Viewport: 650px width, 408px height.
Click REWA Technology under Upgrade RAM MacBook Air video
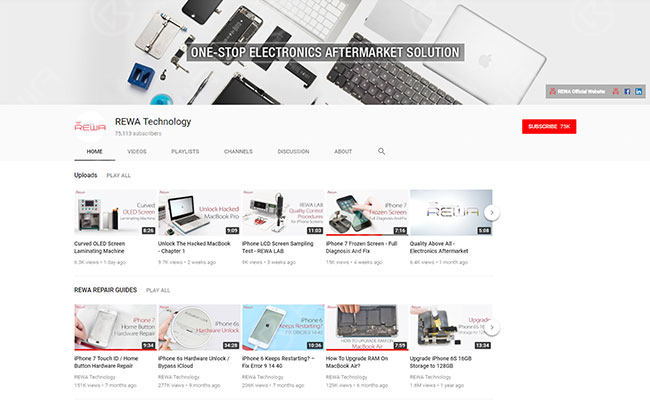(x=347, y=377)
